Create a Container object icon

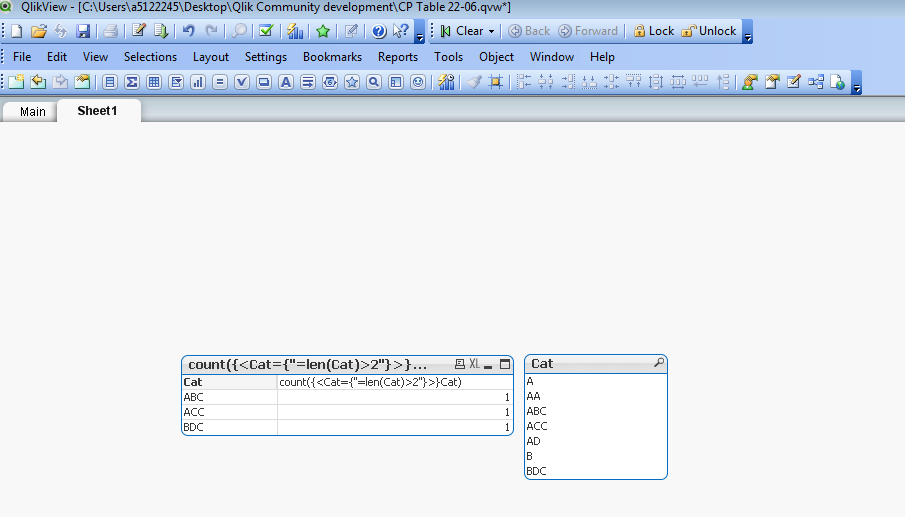pyautogui.click(x=396, y=82)
